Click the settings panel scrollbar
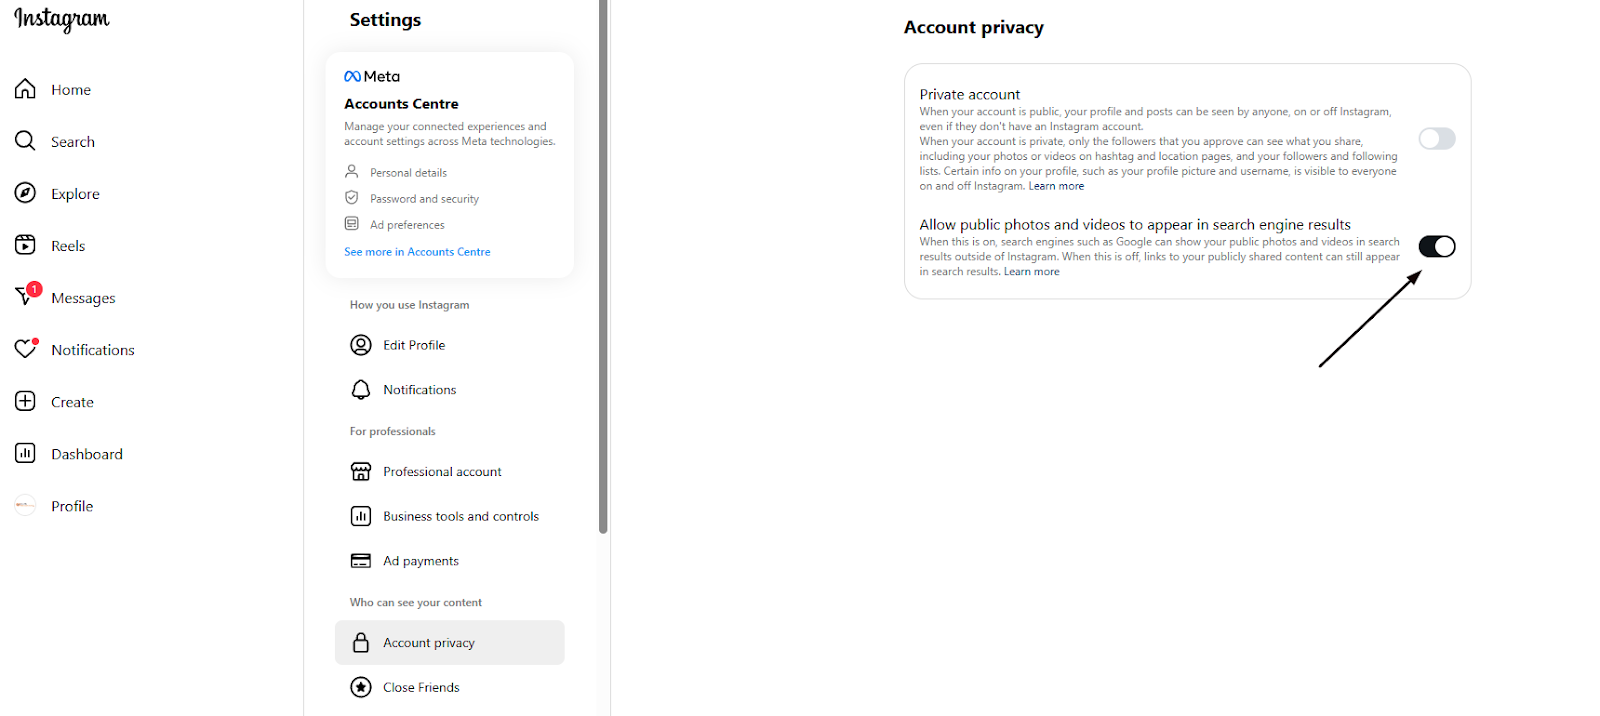Viewport: 1600px width, 716px height. 603,266
